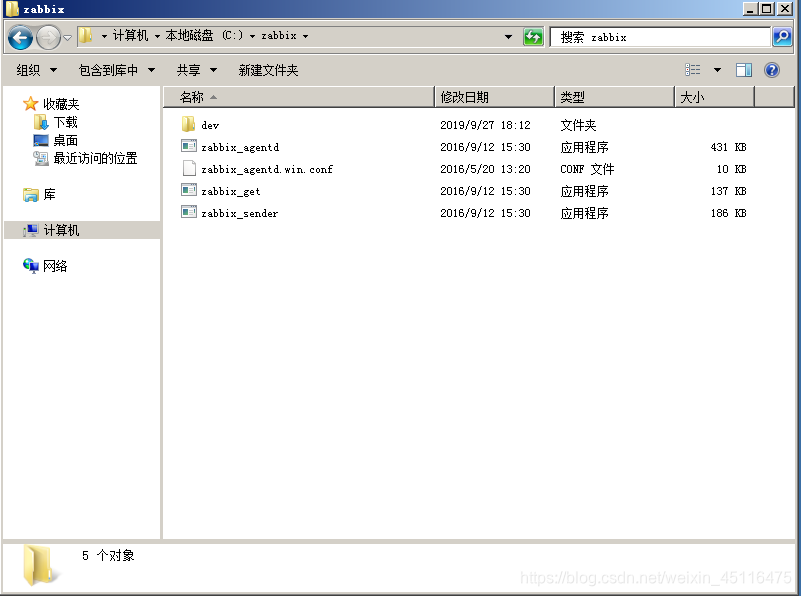Toggle the preview pane icon
The image size is (801, 596).
coord(744,70)
